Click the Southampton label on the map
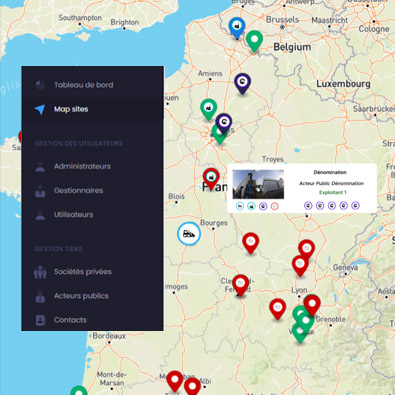Viewport: 395px width, 395px height. point(80,17)
